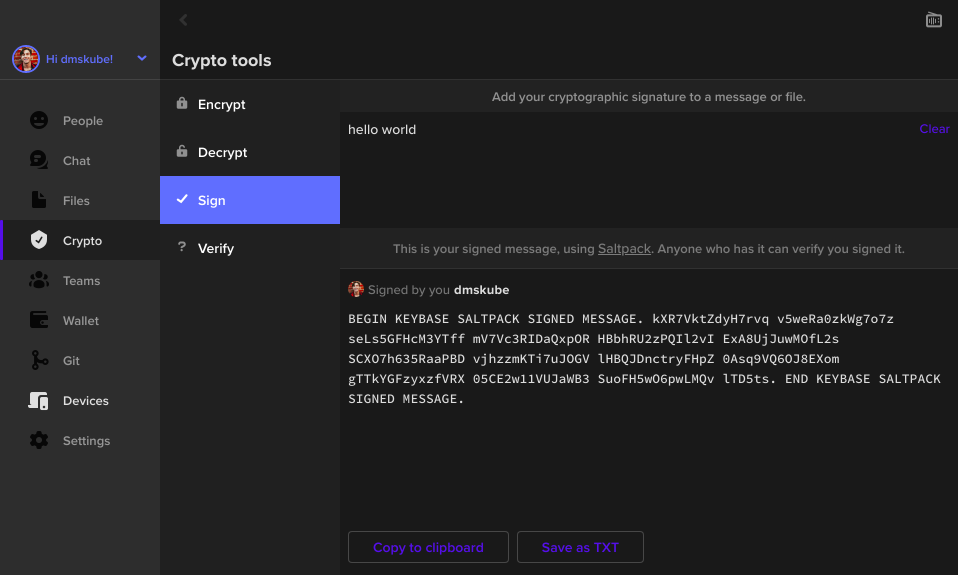Screen dimensions: 958x575
Task: Open the radio icon in top right
Action: [934, 20]
